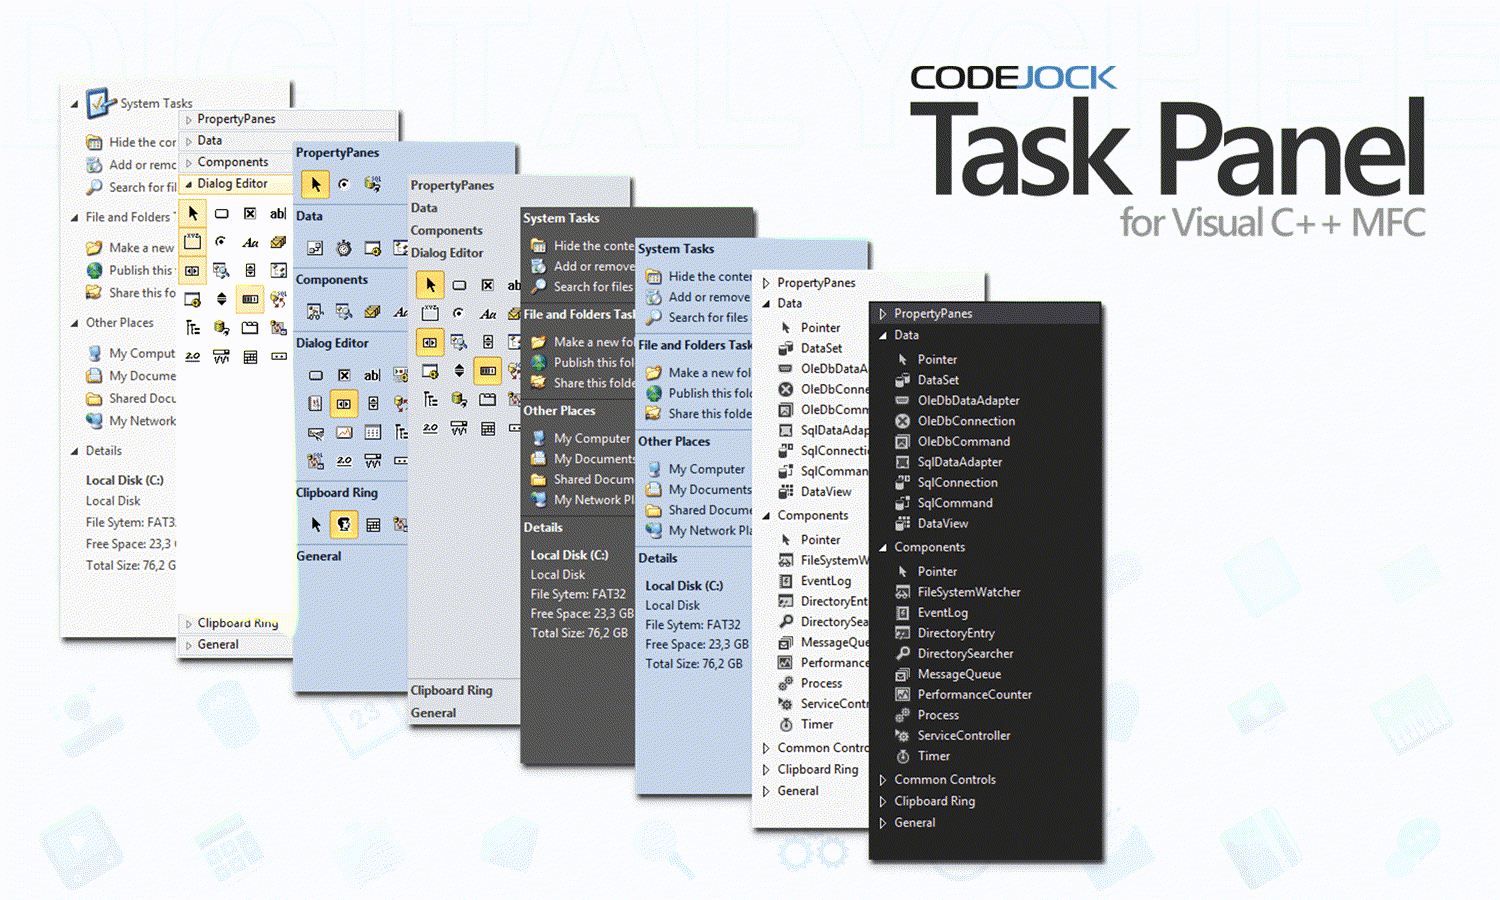Select Pointer under Data in the black panel
The height and width of the screenshot is (900, 1500).
(x=926, y=359)
